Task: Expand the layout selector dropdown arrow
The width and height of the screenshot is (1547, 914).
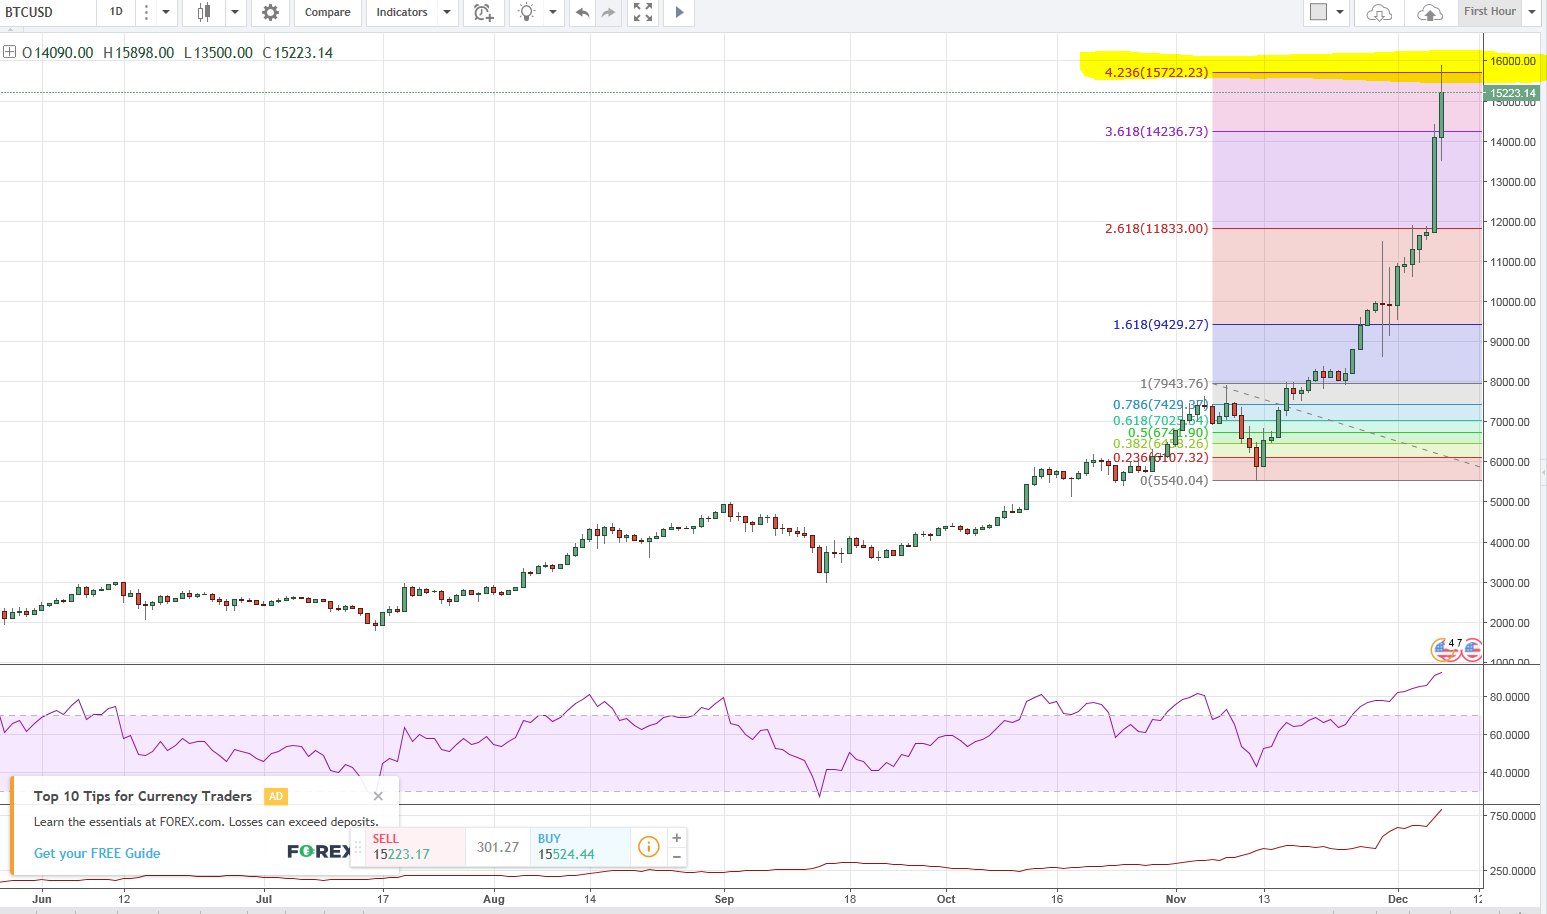Action: tap(1340, 12)
